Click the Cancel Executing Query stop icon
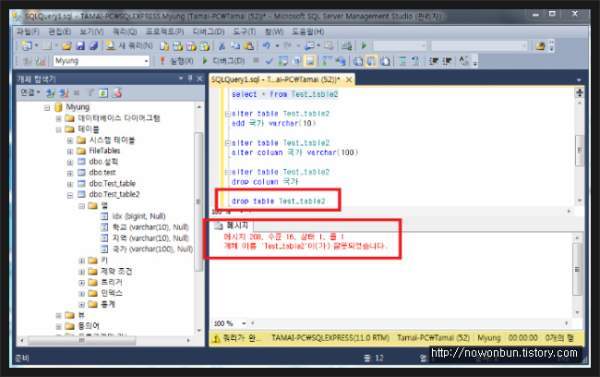 pyautogui.click(x=256, y=61)
